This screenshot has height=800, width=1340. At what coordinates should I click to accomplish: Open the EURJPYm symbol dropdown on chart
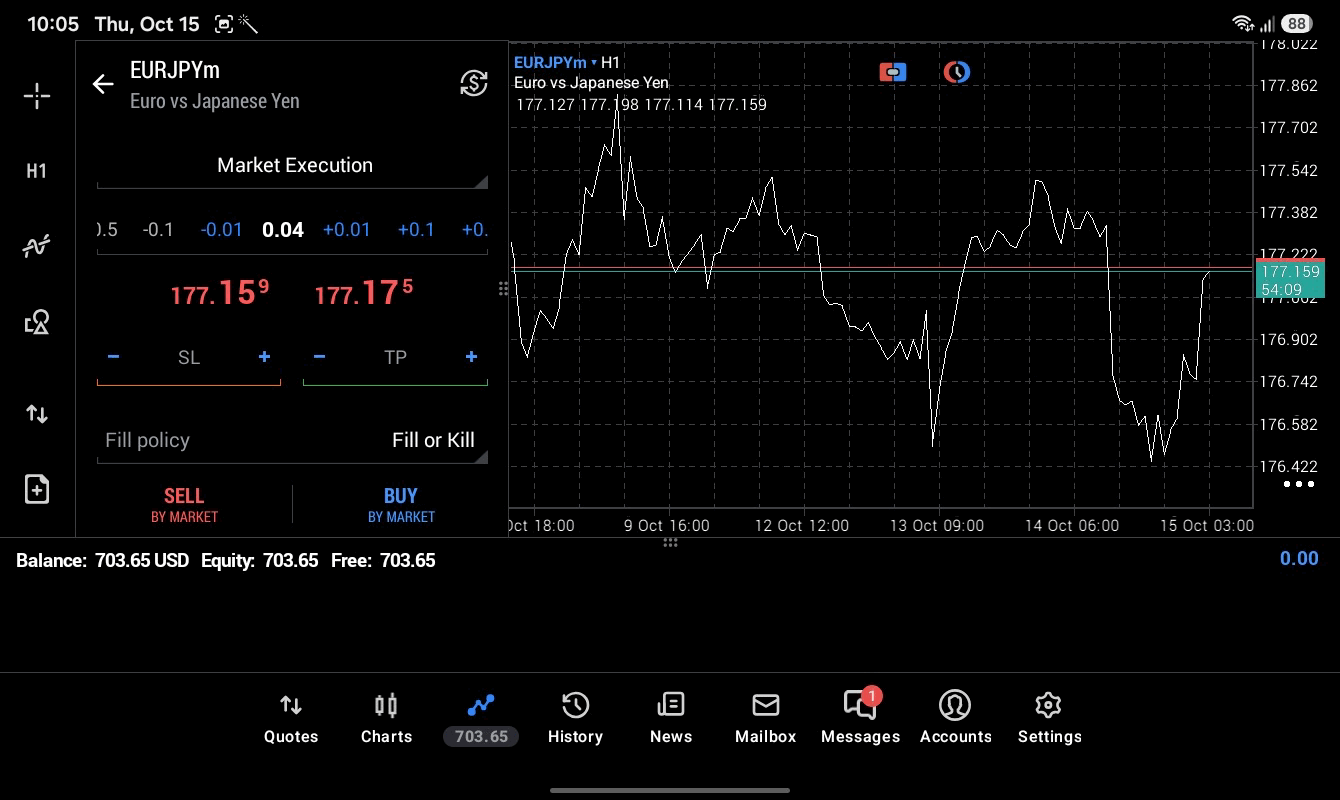coord(555,62)
